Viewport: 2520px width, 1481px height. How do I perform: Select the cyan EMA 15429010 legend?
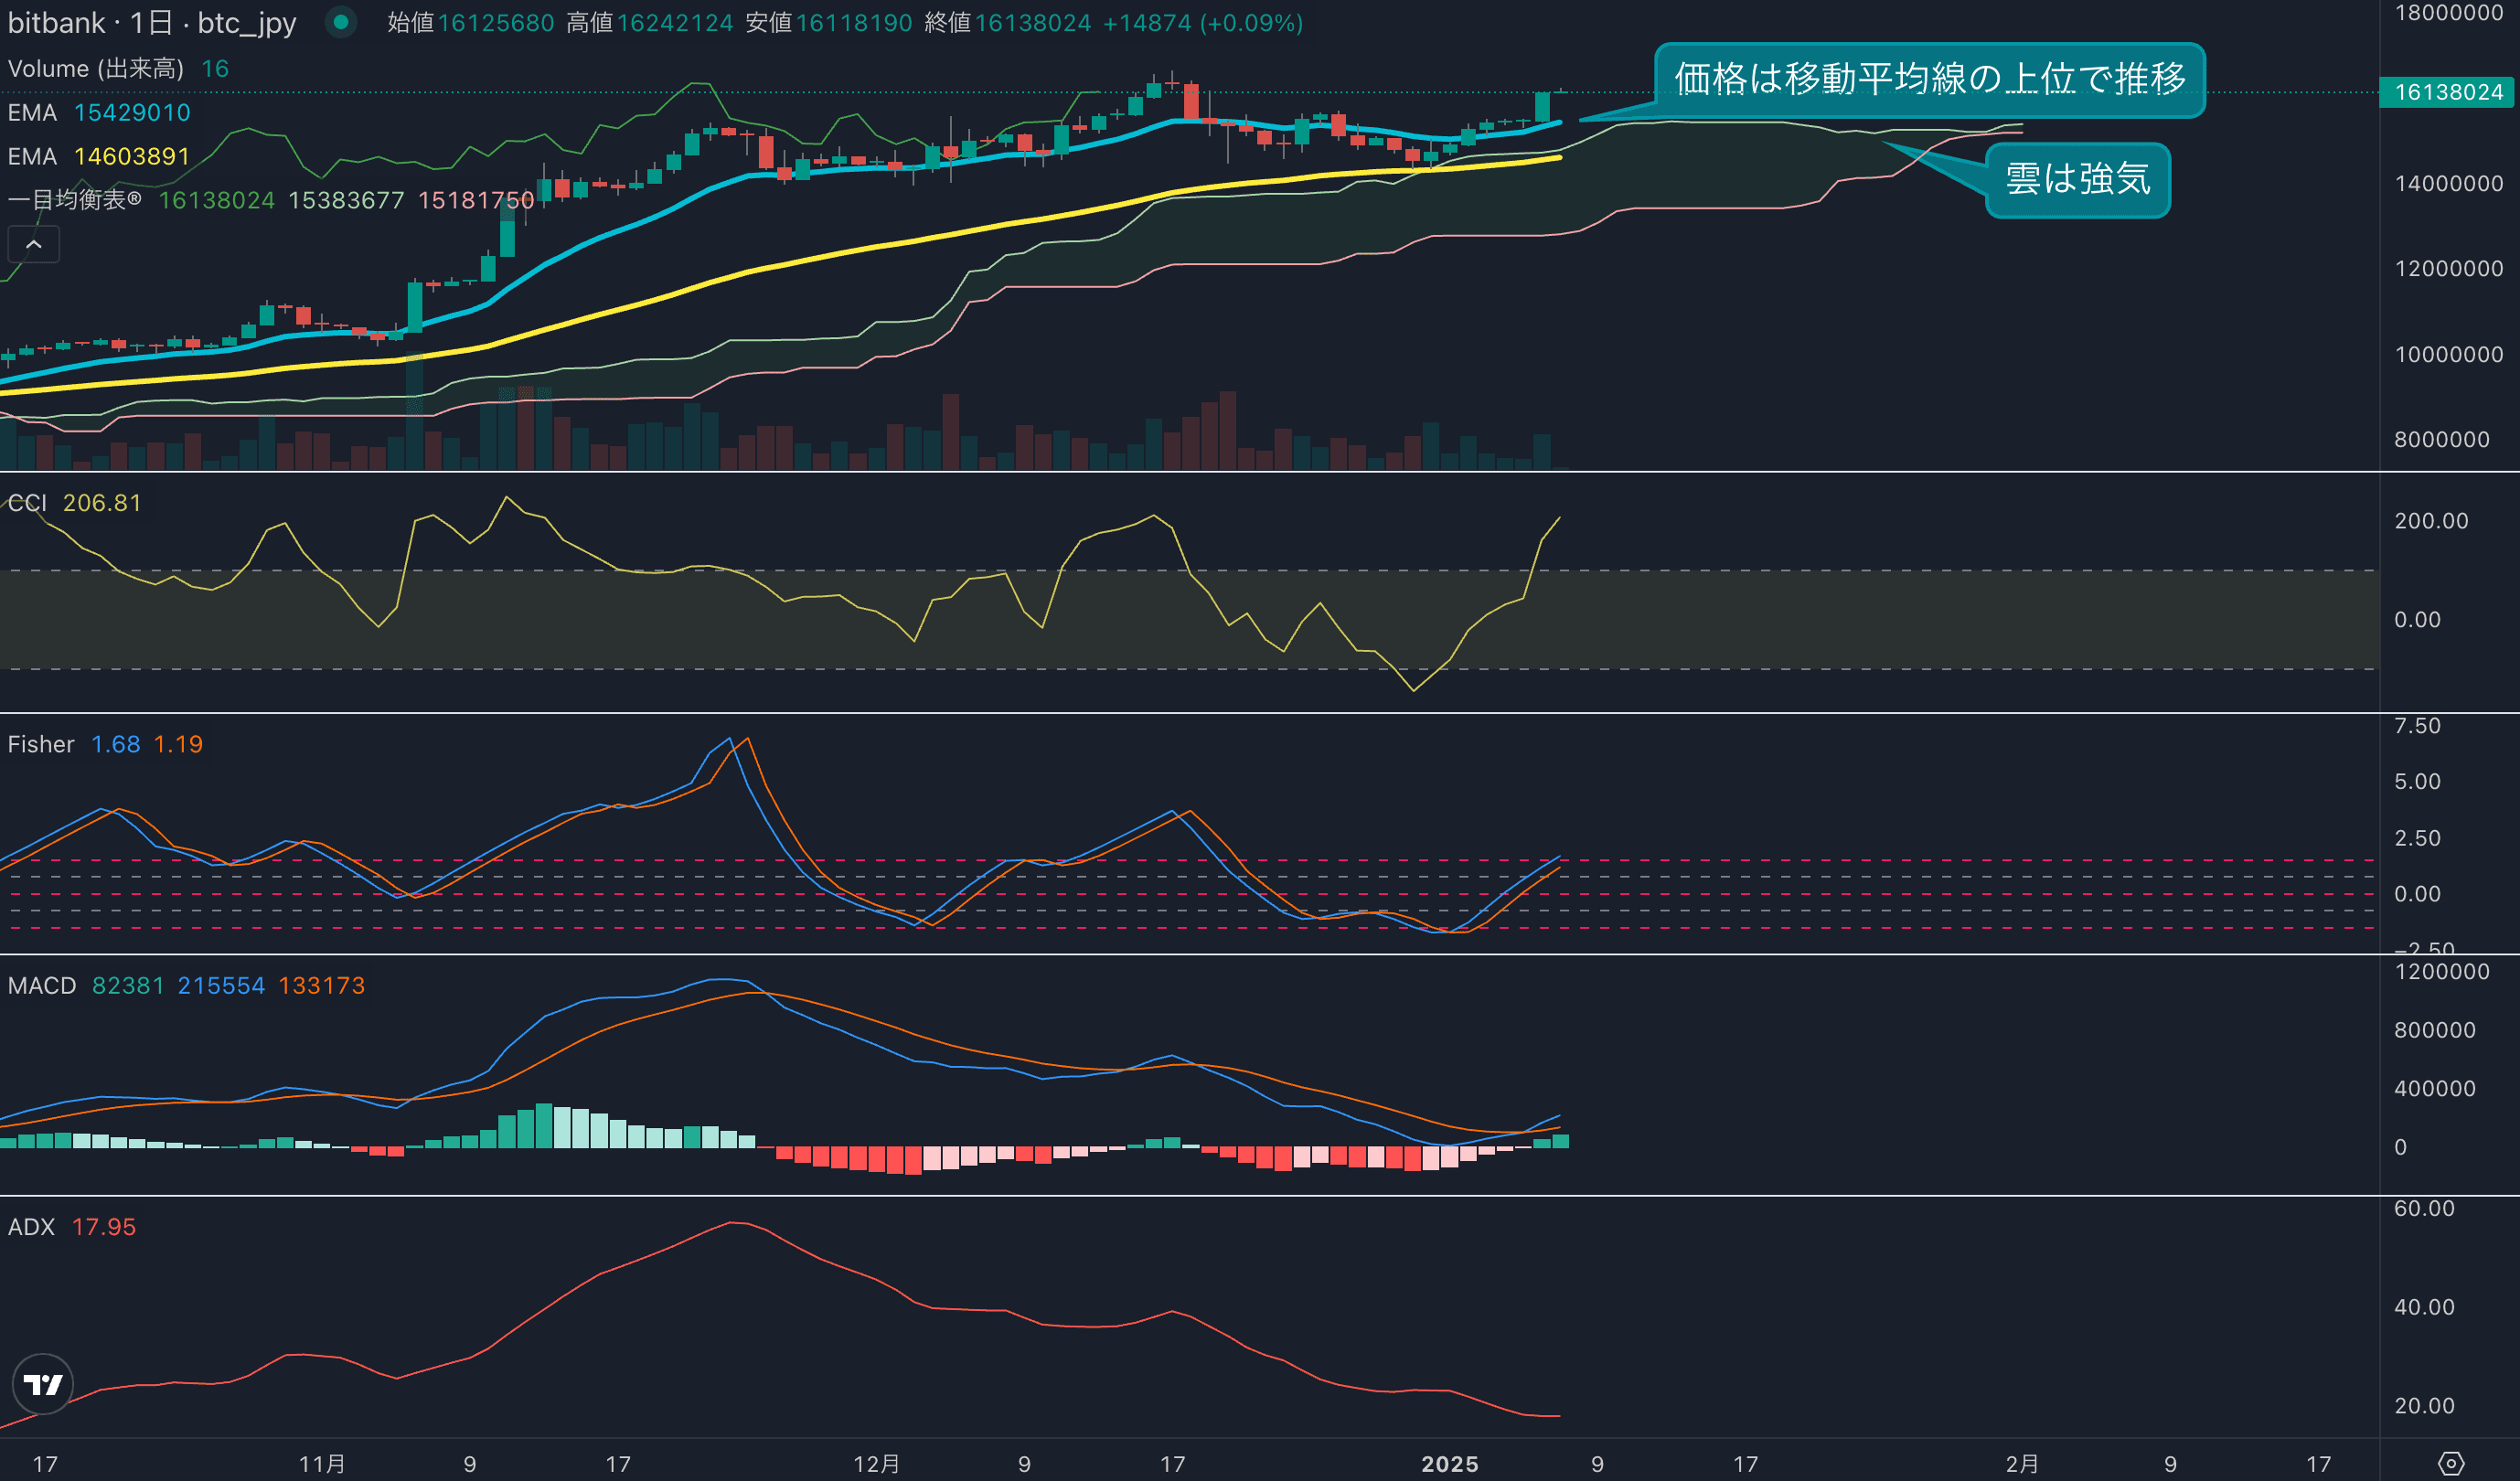(x=100, y=112)
